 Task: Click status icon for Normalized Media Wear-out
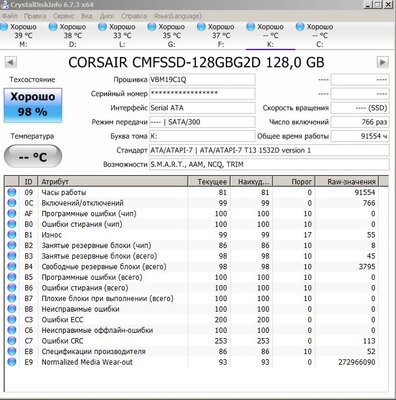(x=12, y=362)
